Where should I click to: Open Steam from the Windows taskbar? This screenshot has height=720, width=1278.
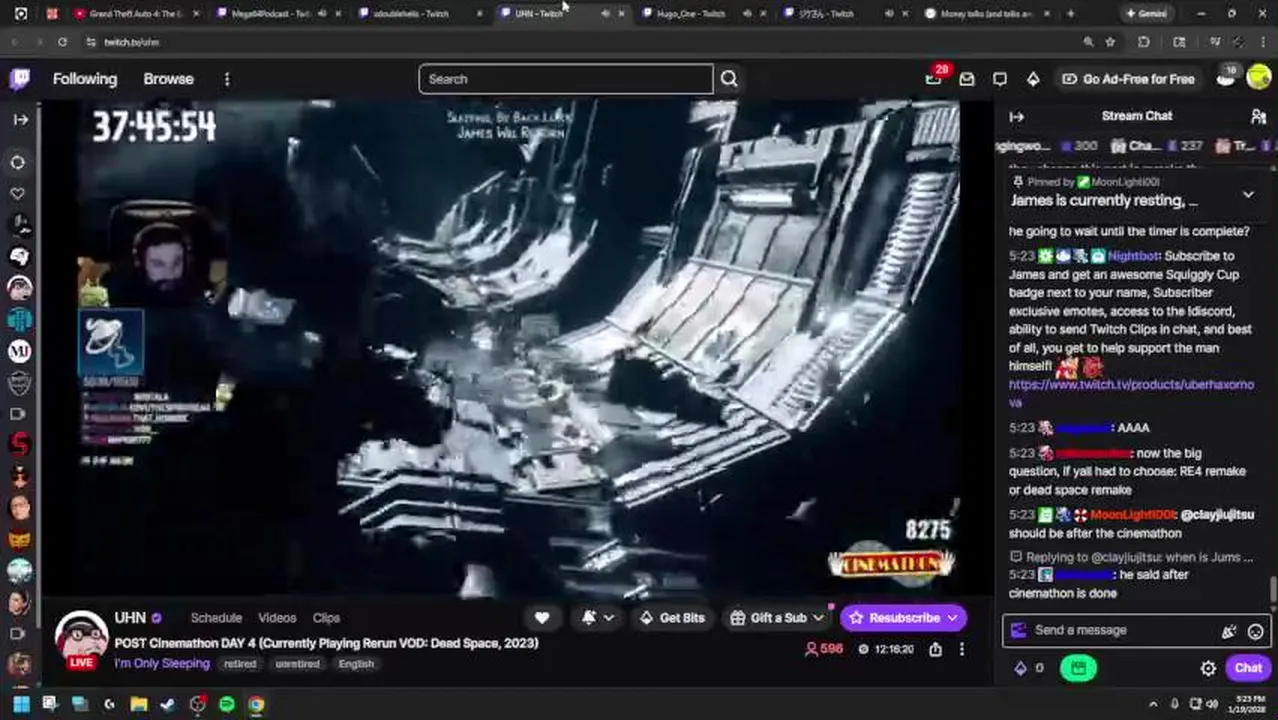click(x=167, y=705)
